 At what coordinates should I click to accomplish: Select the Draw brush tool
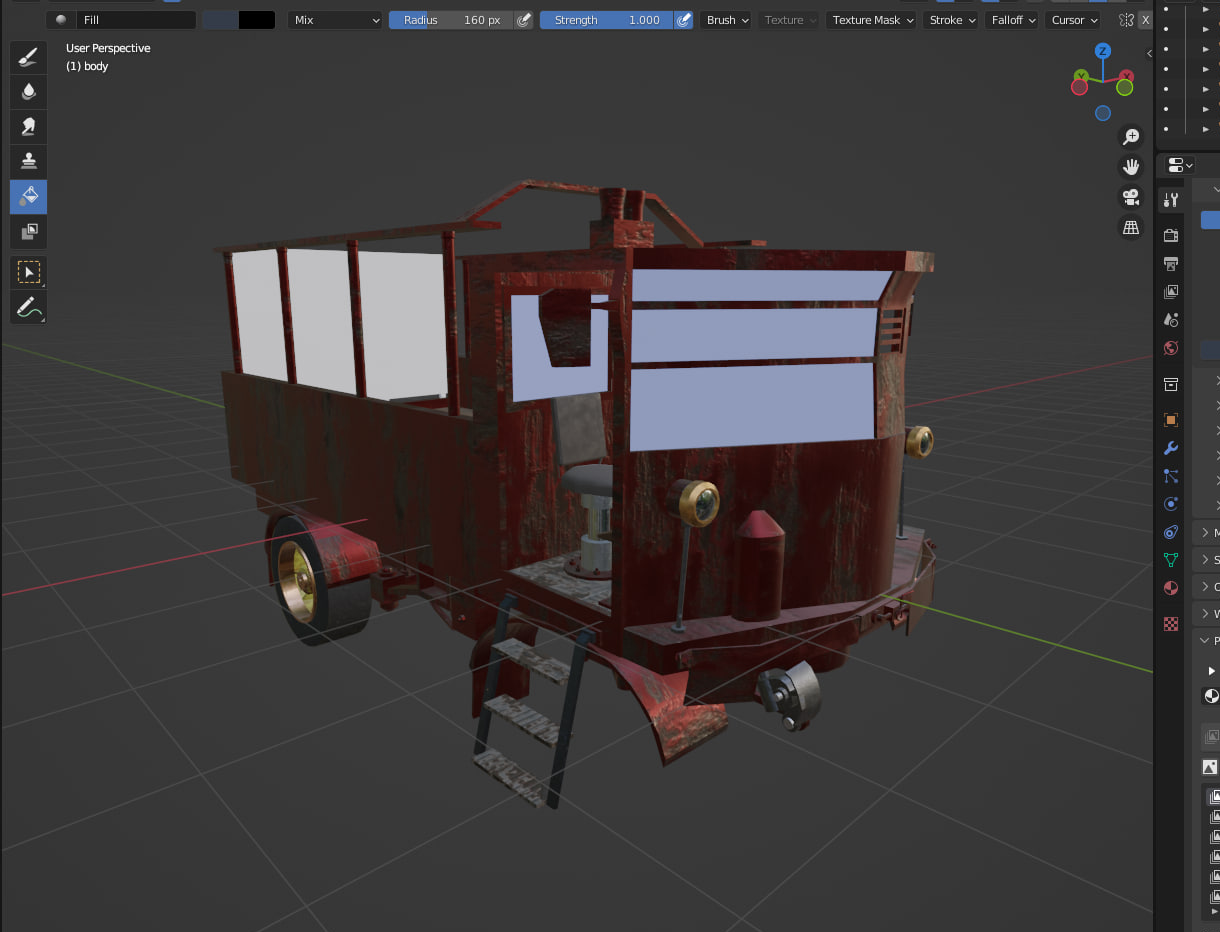pyautogui.click(x=29, y=57)
